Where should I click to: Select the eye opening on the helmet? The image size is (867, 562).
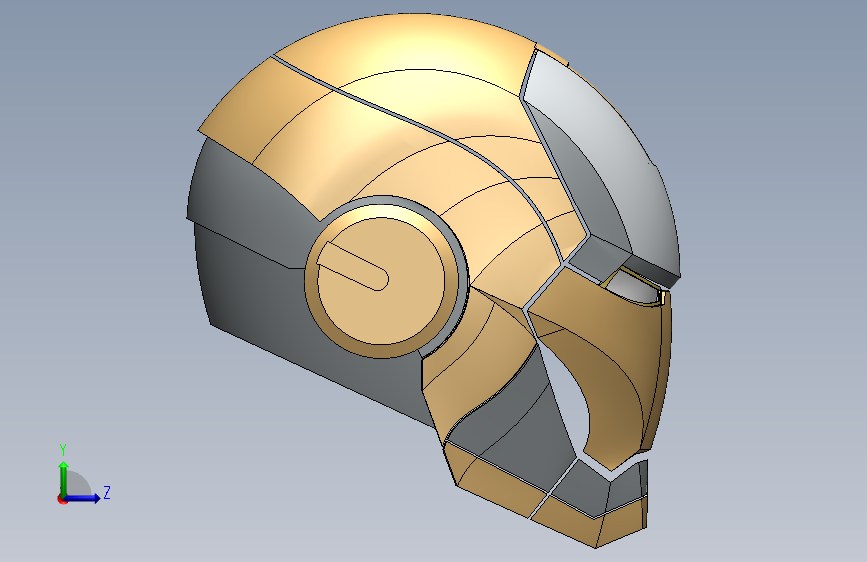click(x=635, y=288)
